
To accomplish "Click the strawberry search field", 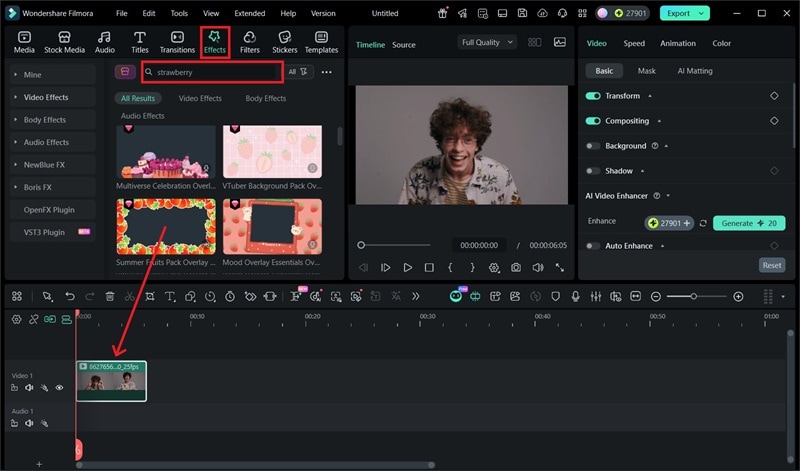I will 212,72.
